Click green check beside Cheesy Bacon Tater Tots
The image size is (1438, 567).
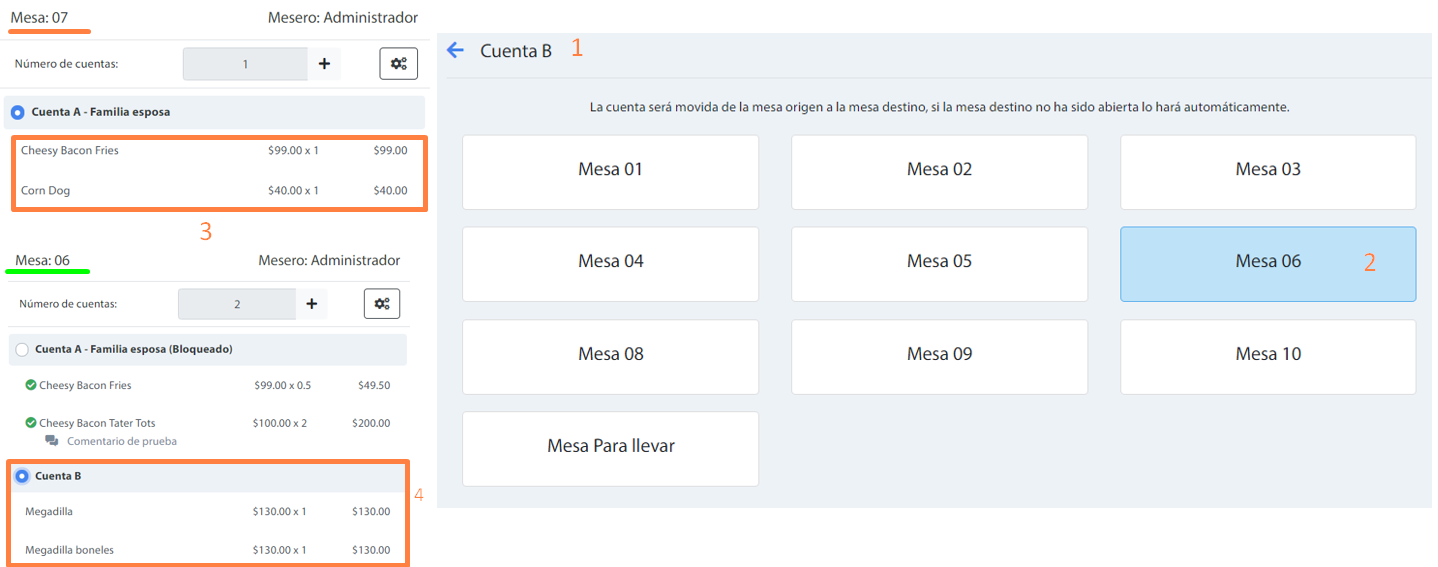click(31, 423)
